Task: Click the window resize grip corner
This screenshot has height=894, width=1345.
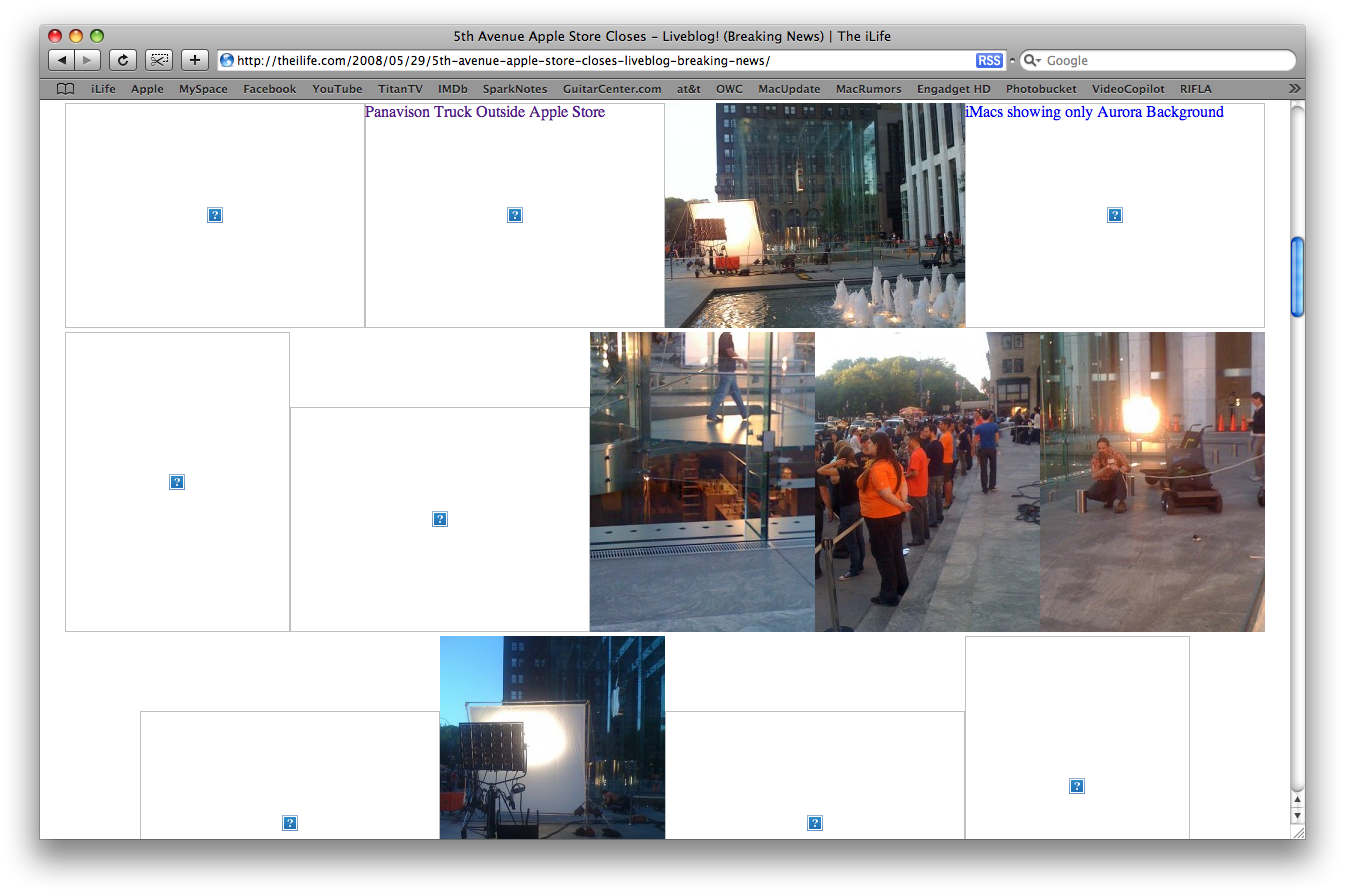Action: (1297, 832)
